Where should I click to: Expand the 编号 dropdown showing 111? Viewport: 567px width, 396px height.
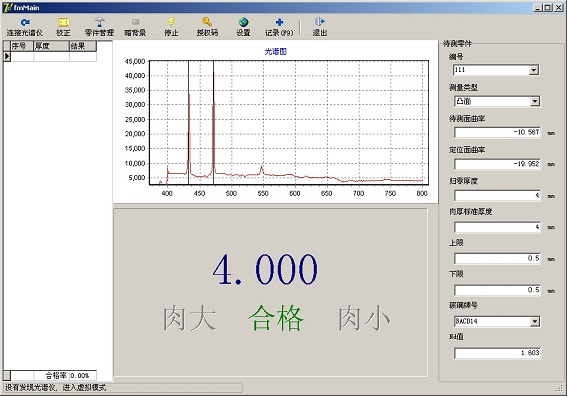534,70
